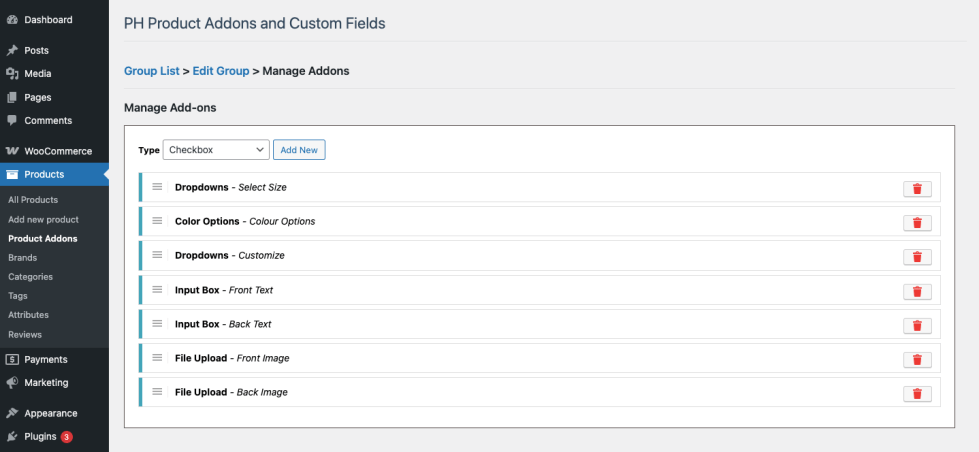The height and width of the screenshot is (452, 979).
Task: Open the Edit Group breadcrumb link
Action: pyautogui.click(x=221, y=71)
